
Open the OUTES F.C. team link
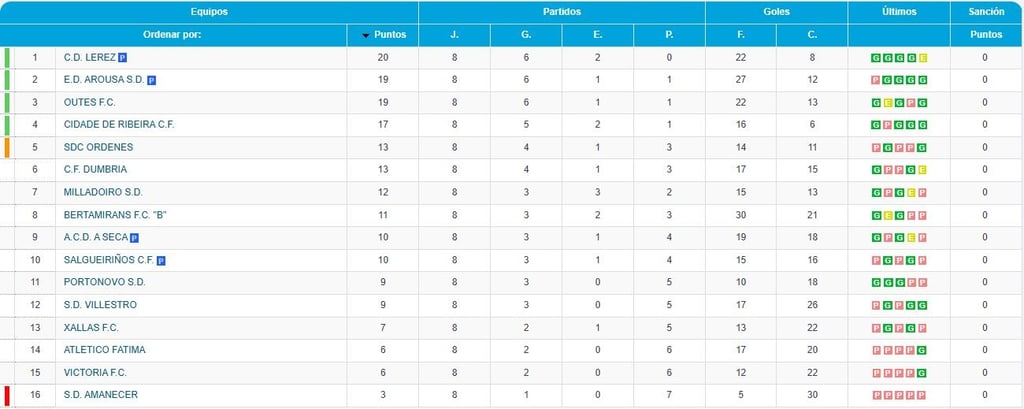(89, 103)
